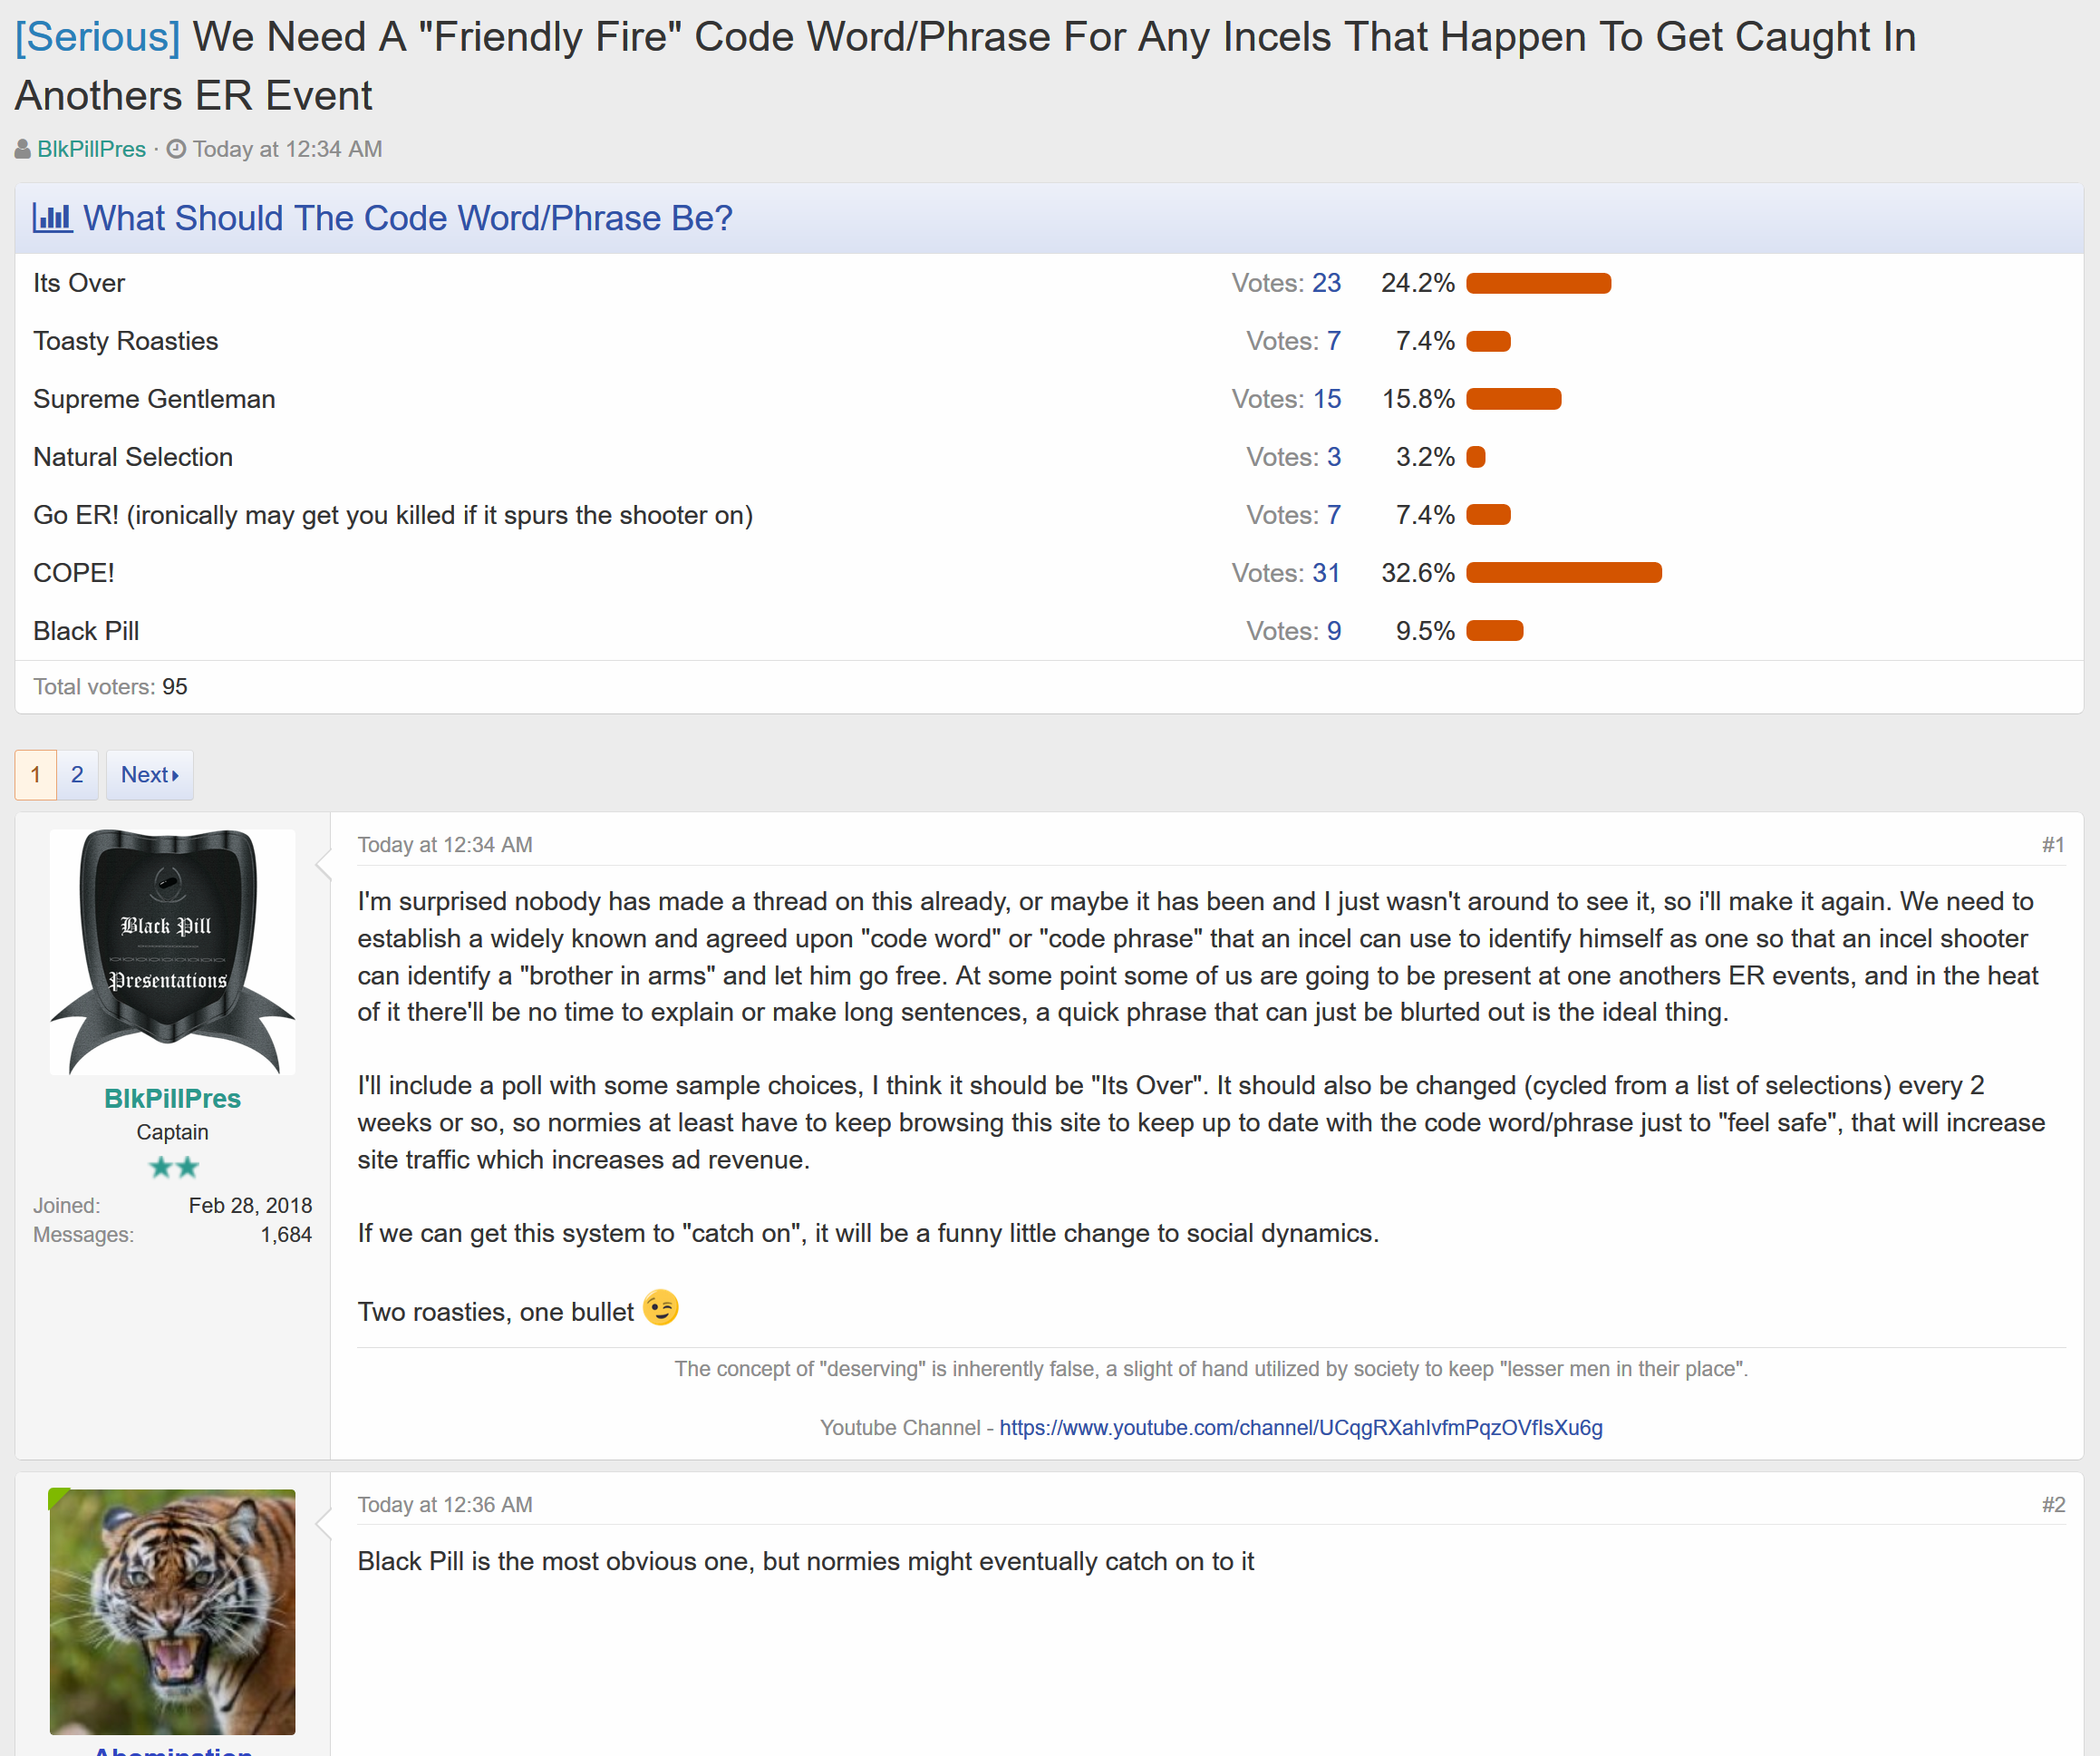
Task: Open post permalink #2
Action: pos(2053,1505)
